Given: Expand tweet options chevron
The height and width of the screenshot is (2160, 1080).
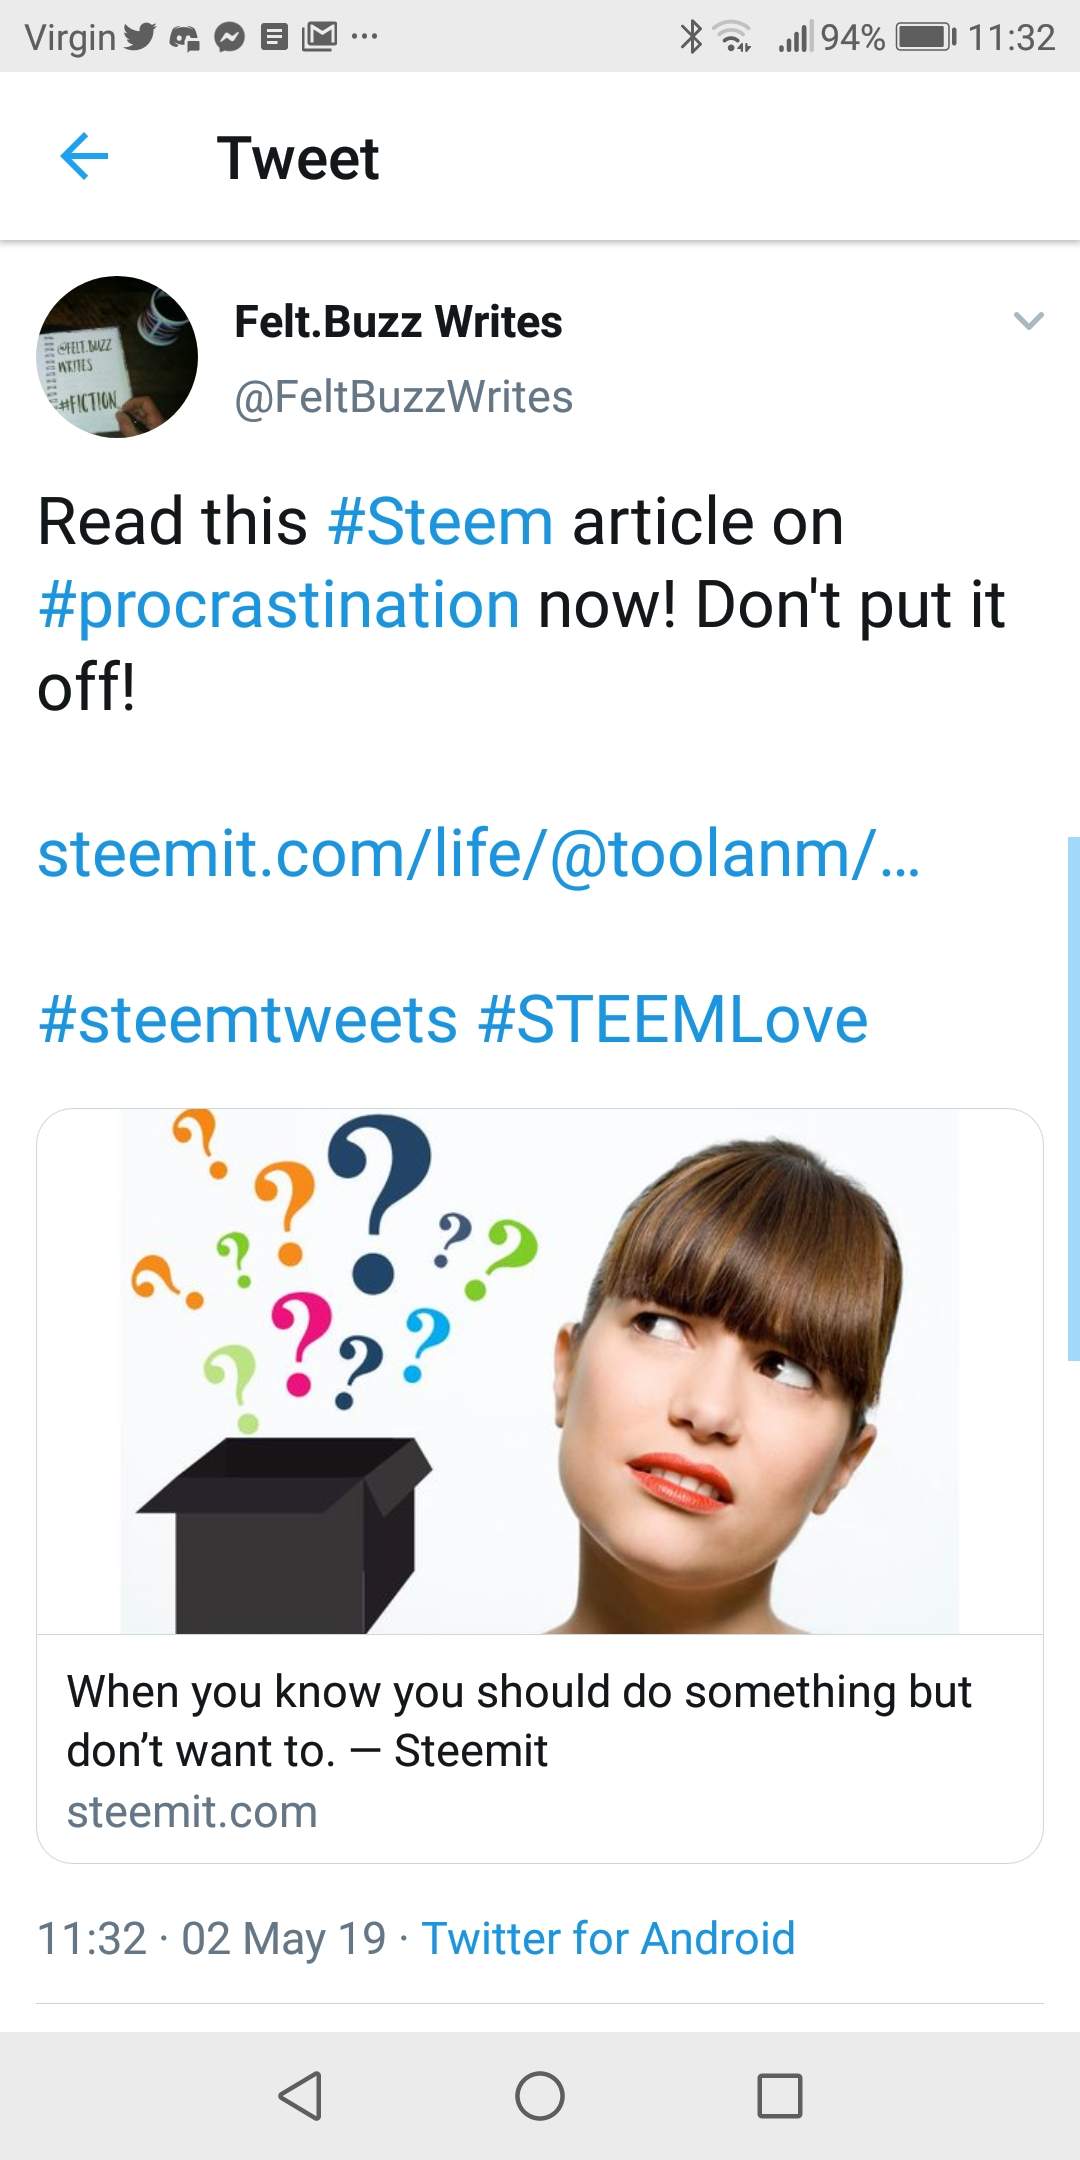Looking at the screenshot, I should tap(1028, 321).
